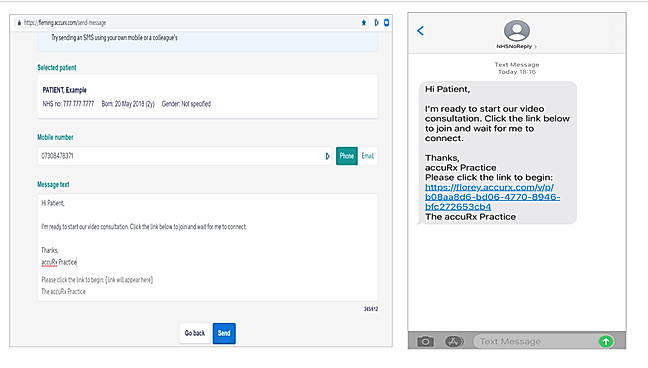648x368 pixels.
Task: Open the florey.accurx.com video link
Action: point(492,197)
